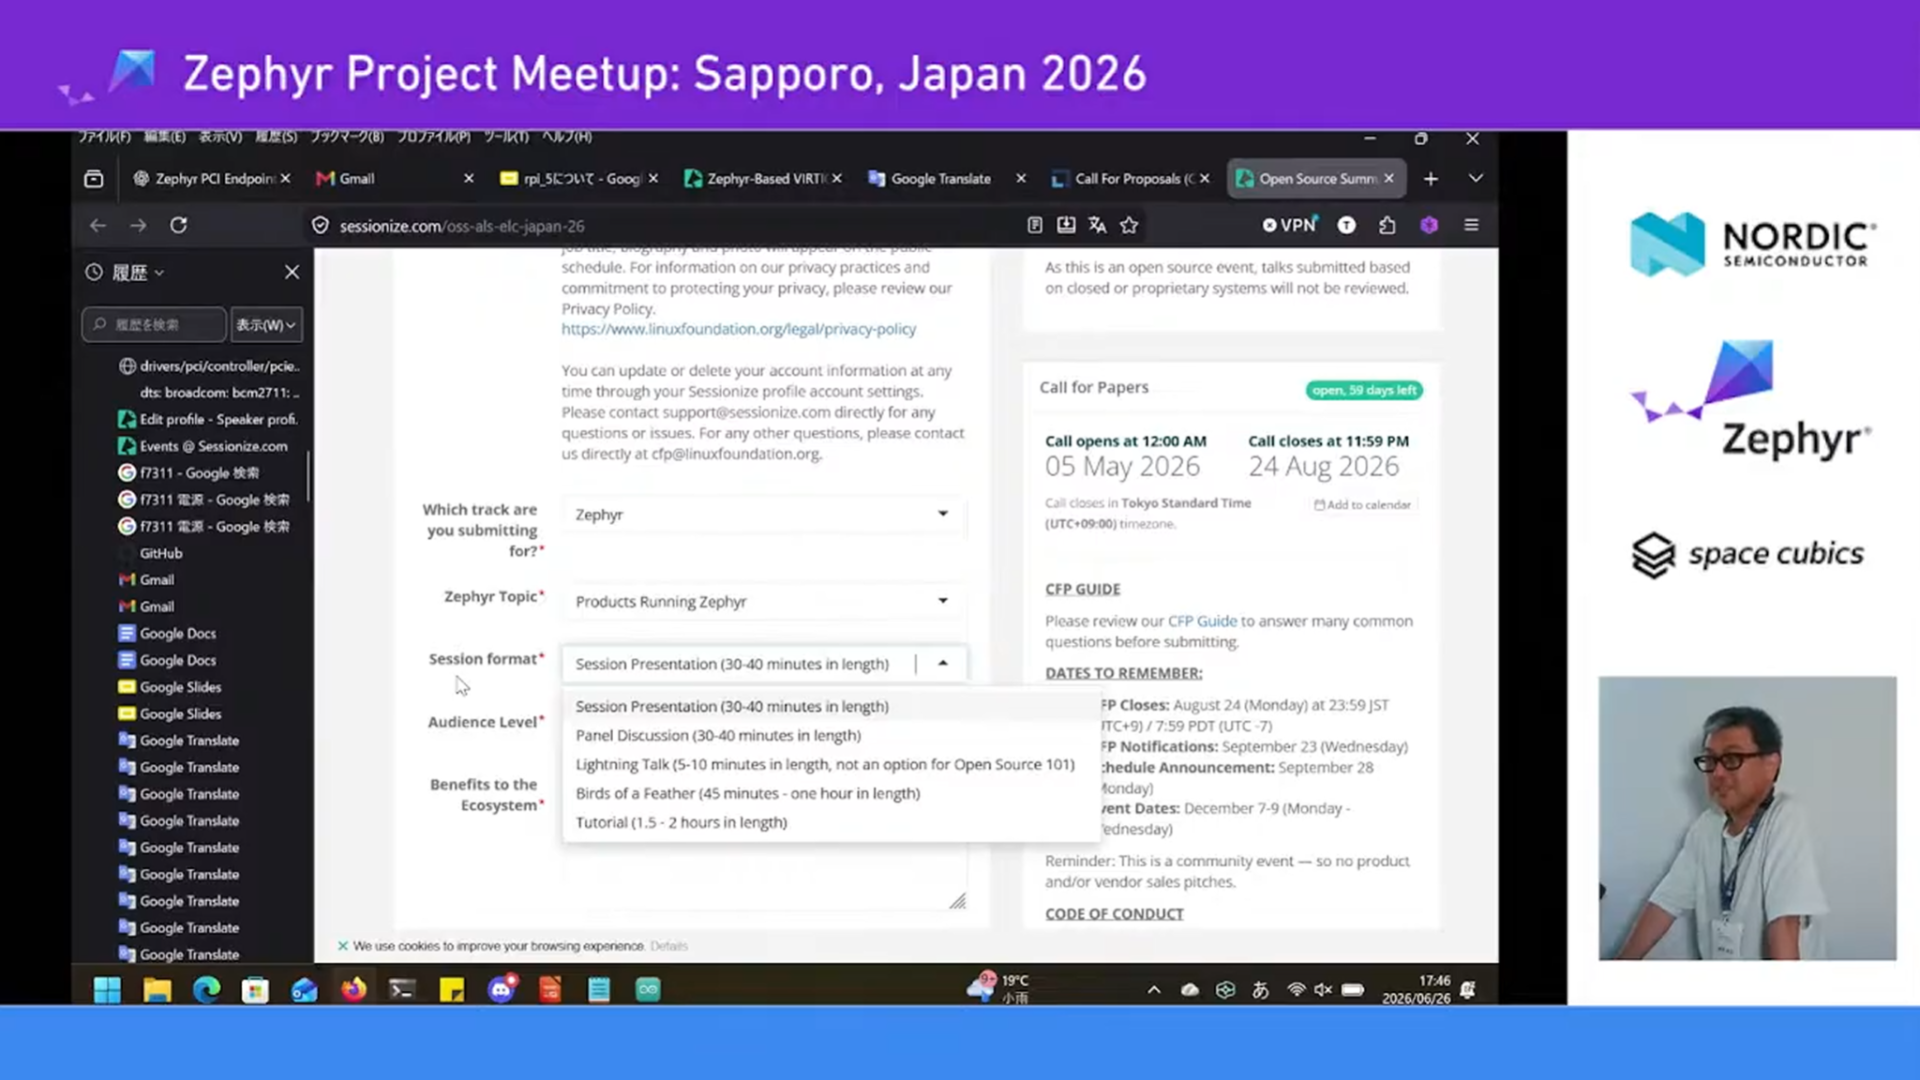This screenshot has width=1920, height=1080.
Task: Switch to the Call For Proposals tab
Action: click(x=1130, y=179)
